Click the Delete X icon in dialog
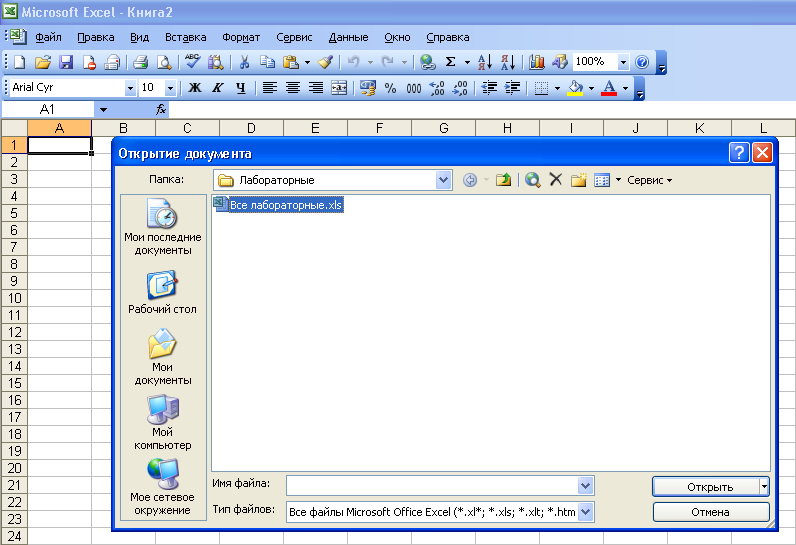 click(x=556, y=179)
